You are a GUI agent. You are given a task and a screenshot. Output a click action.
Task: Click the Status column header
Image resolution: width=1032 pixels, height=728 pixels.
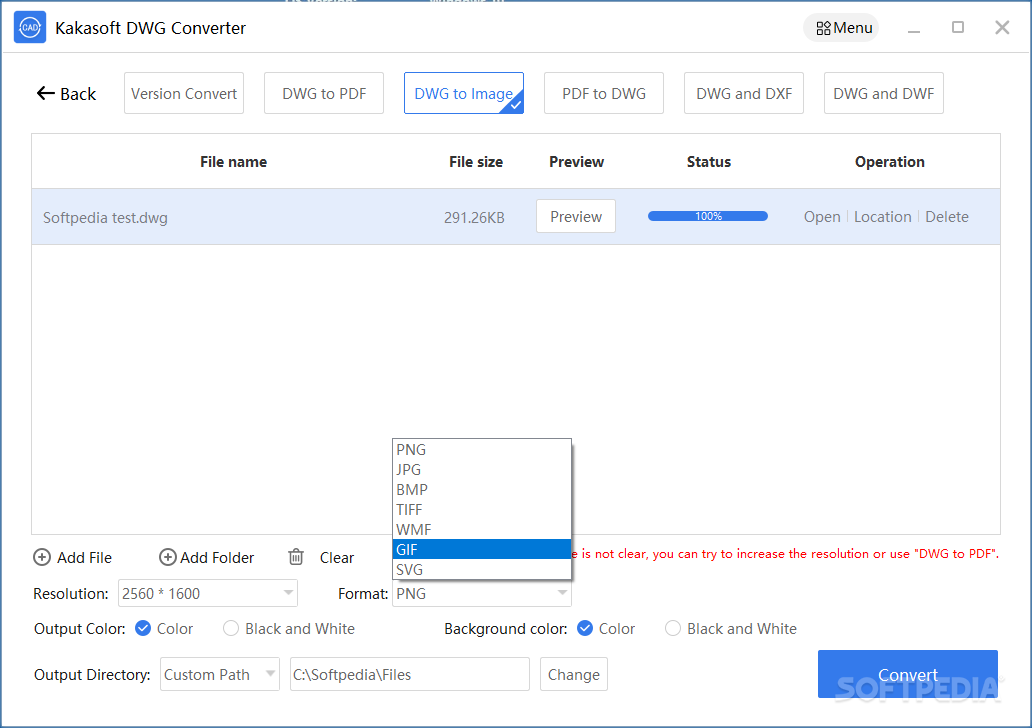pyautogui.click(x=709, y=162)
